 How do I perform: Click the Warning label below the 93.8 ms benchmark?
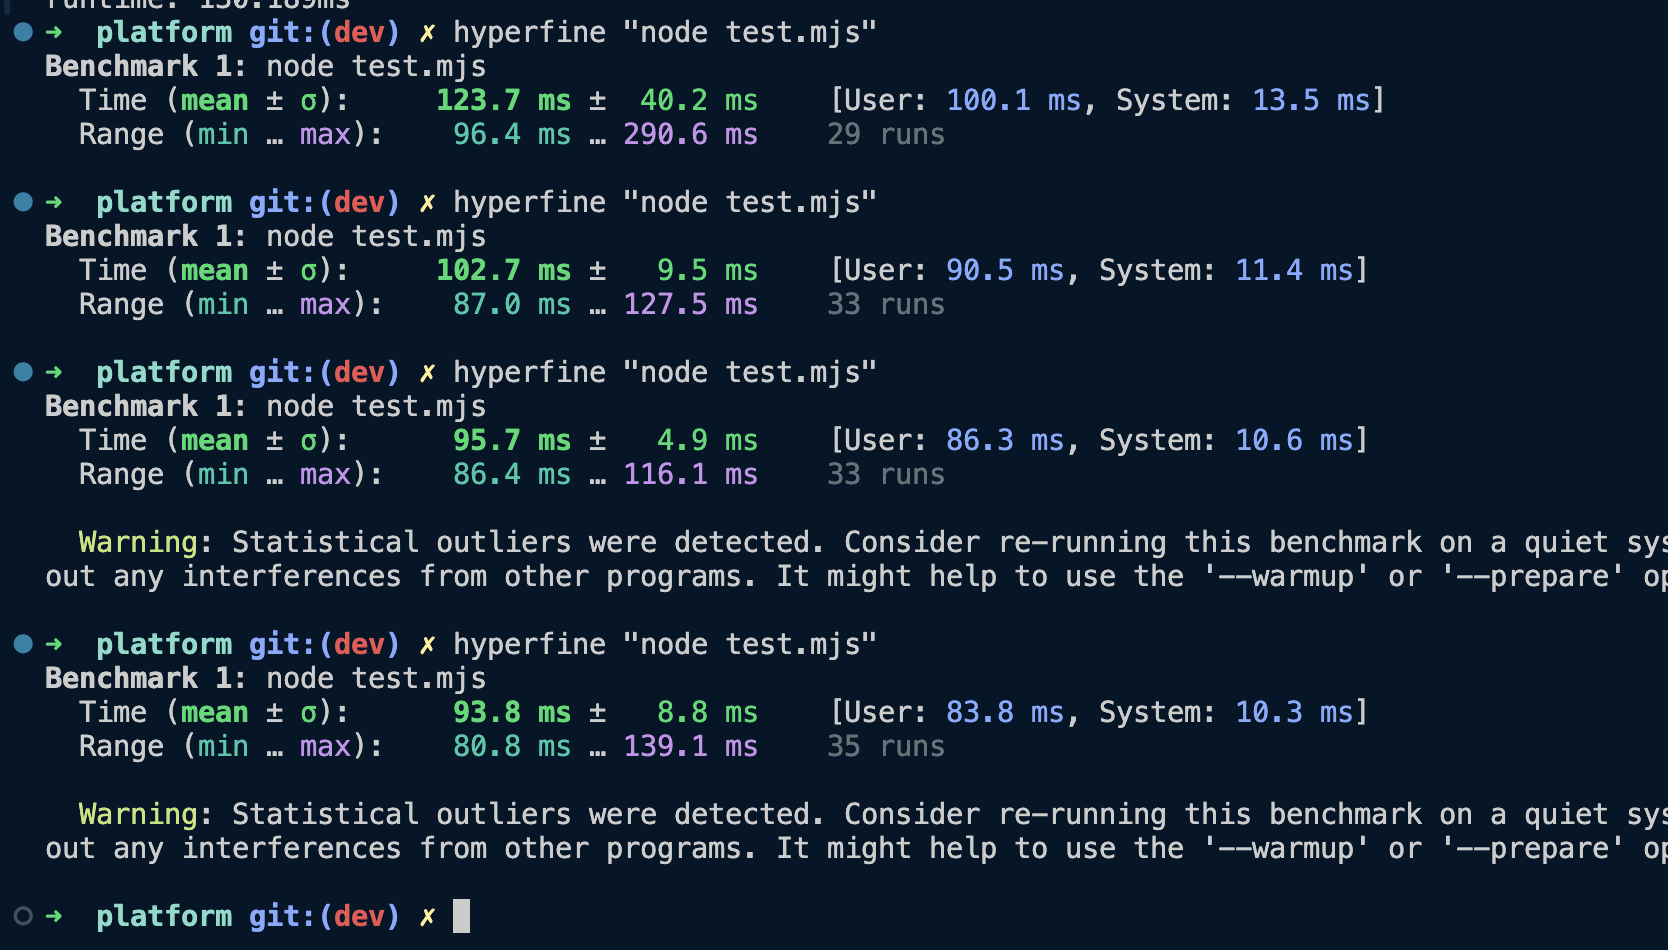[138, 815]
